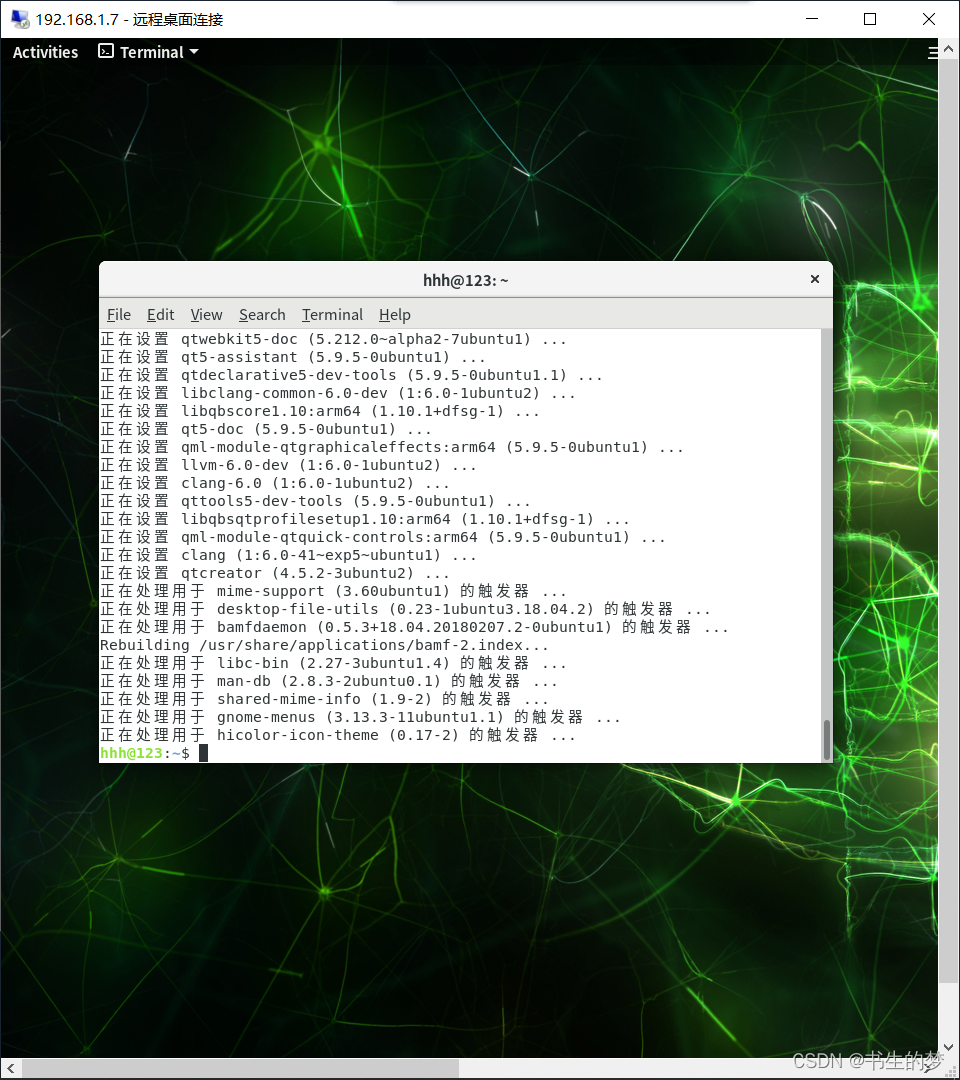Close the hhh@123 terminal window
This screenshot has width=960, height=1080.
(815, 279)
